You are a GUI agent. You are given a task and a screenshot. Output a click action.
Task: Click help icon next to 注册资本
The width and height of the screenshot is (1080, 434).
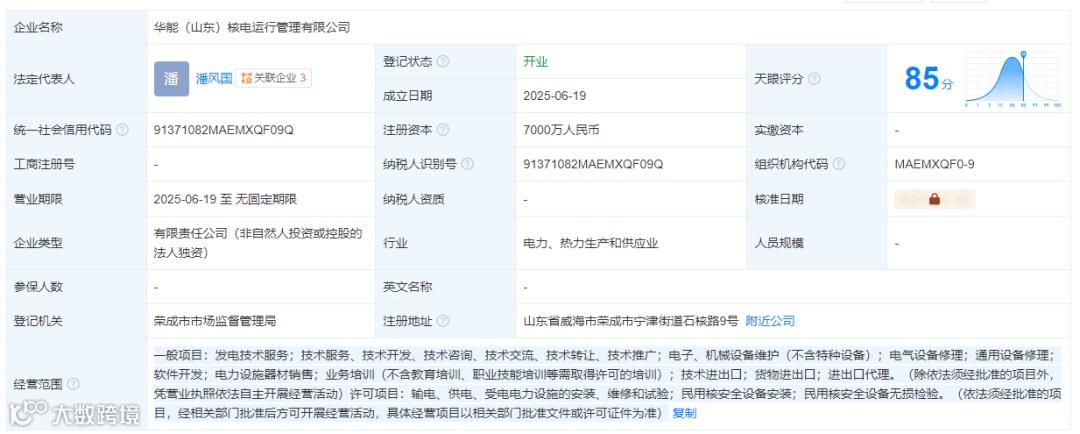tap(443, 130)
